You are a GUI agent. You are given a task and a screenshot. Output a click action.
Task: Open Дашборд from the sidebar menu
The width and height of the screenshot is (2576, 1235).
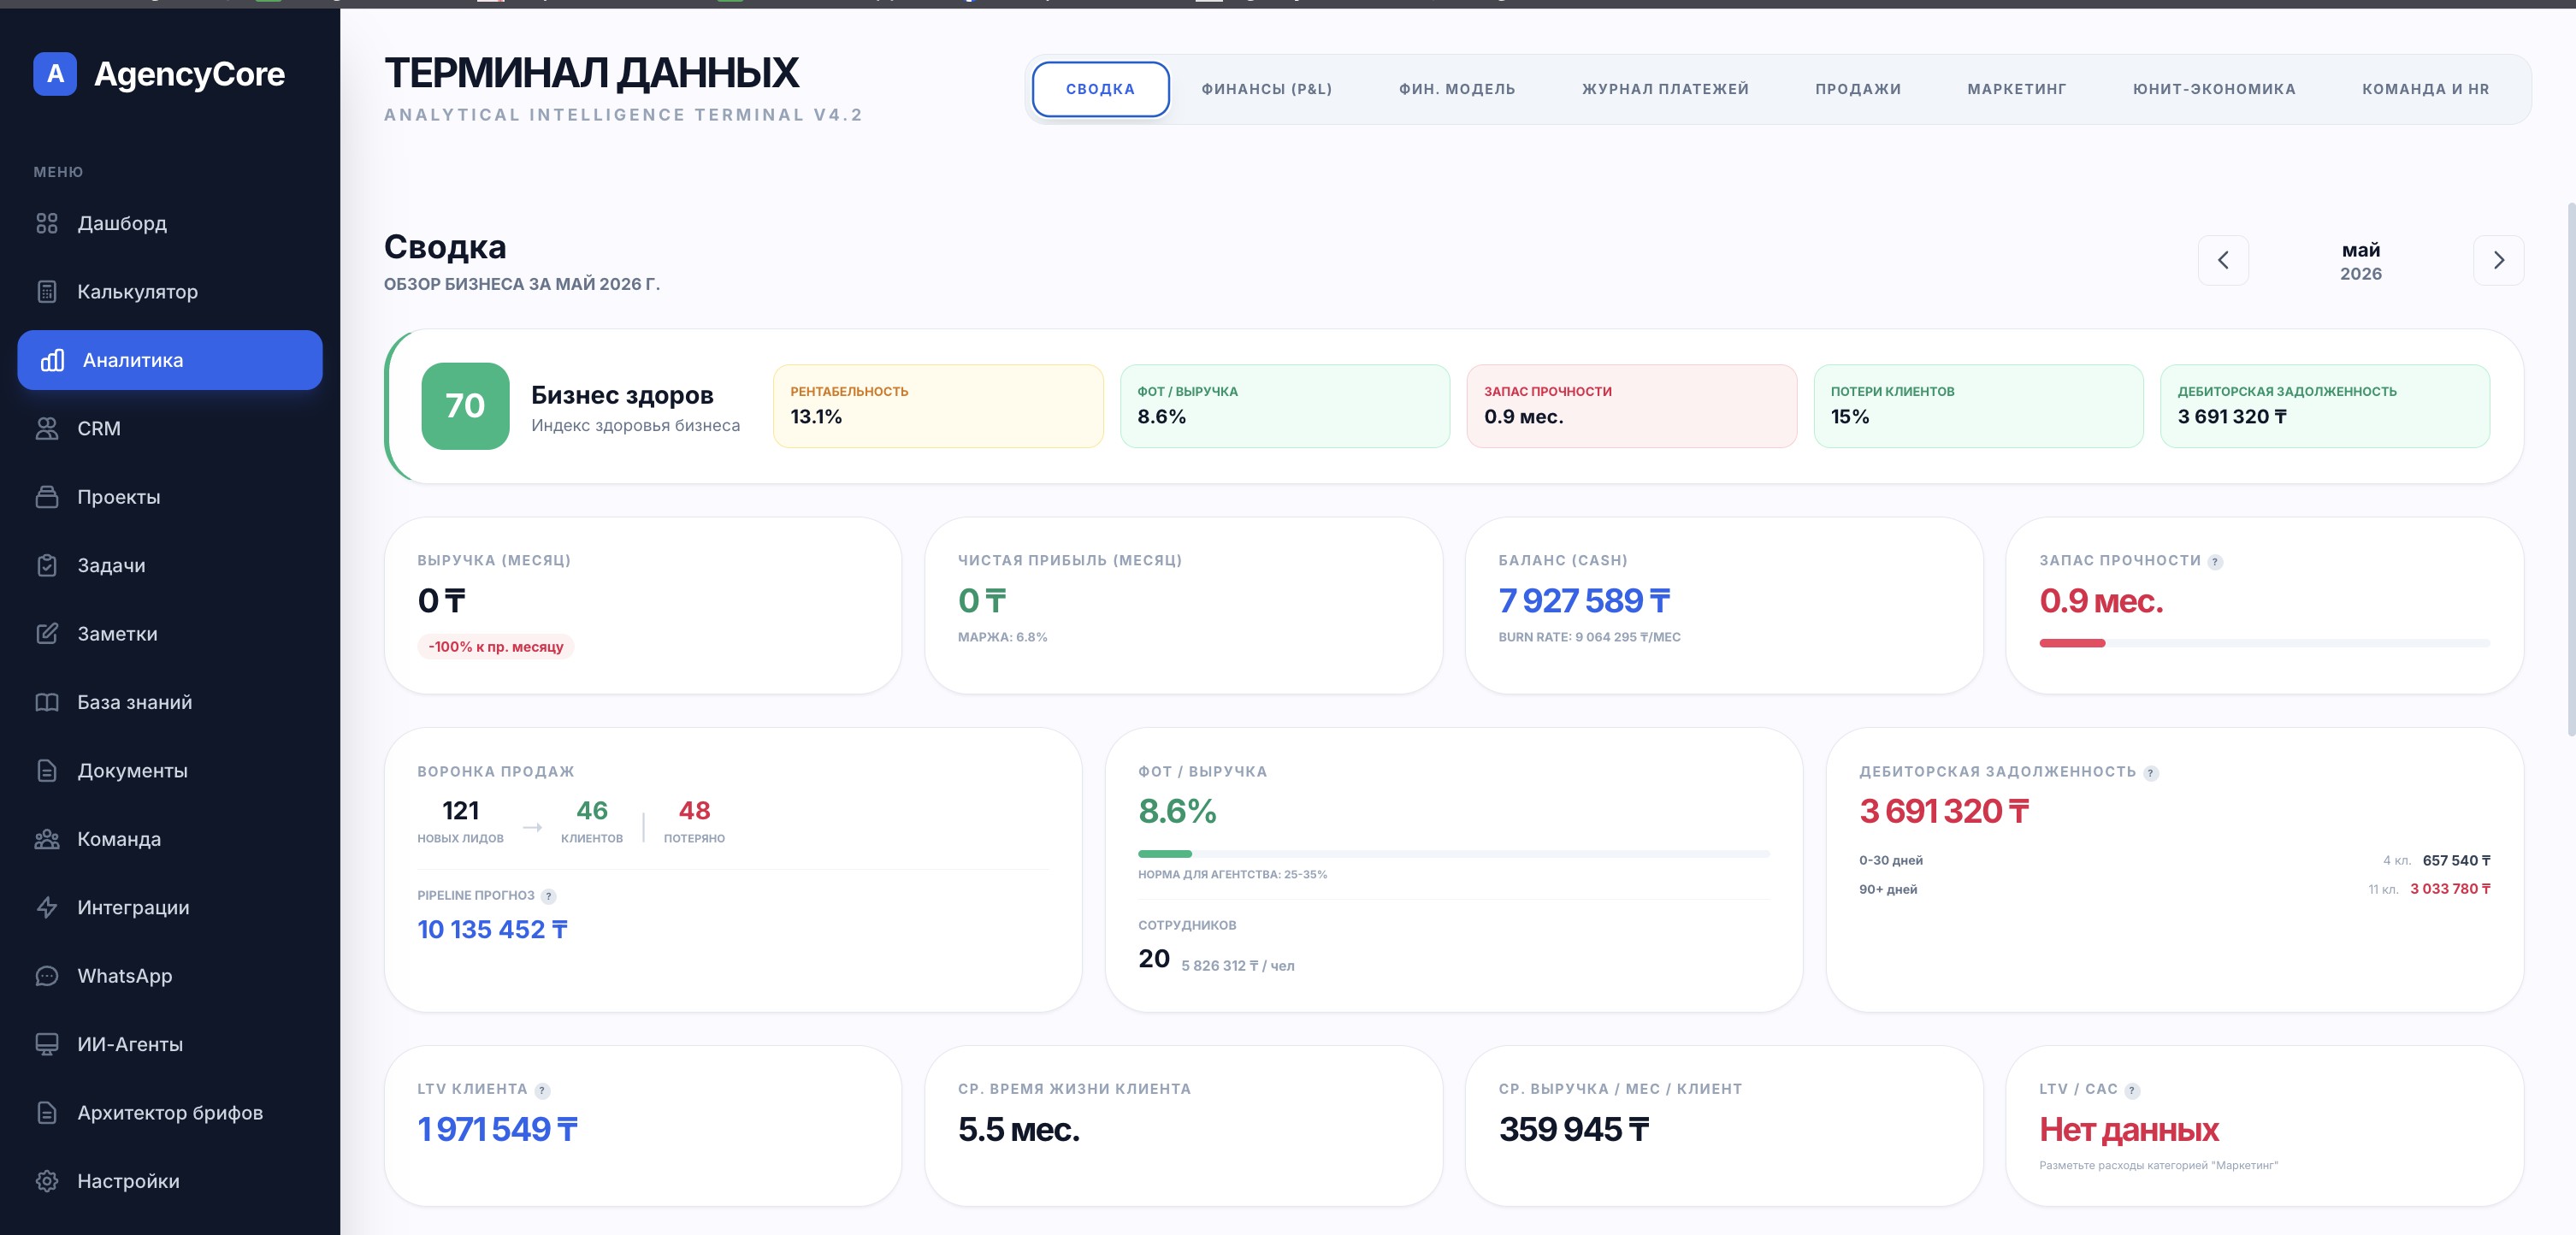point(170,223)
